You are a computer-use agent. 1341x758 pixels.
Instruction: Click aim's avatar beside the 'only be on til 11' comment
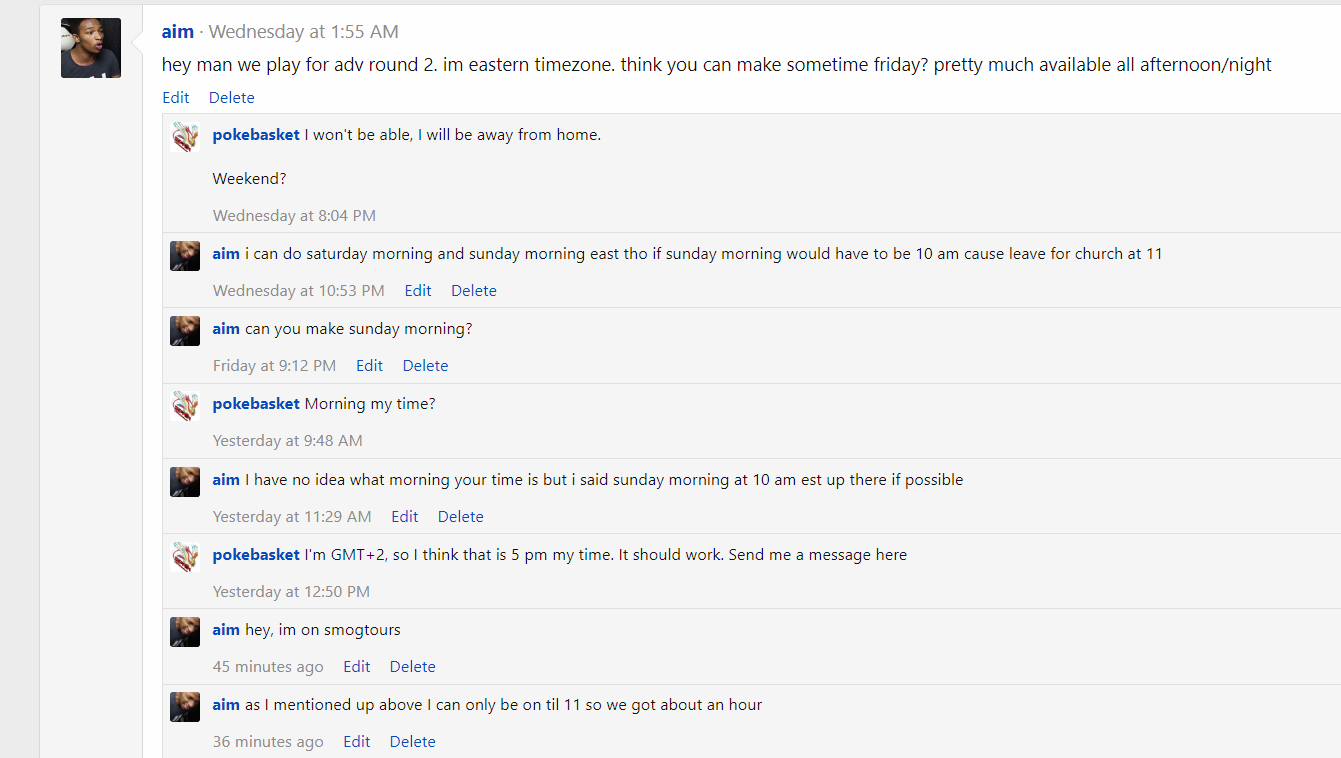click(x=185, y=707)
